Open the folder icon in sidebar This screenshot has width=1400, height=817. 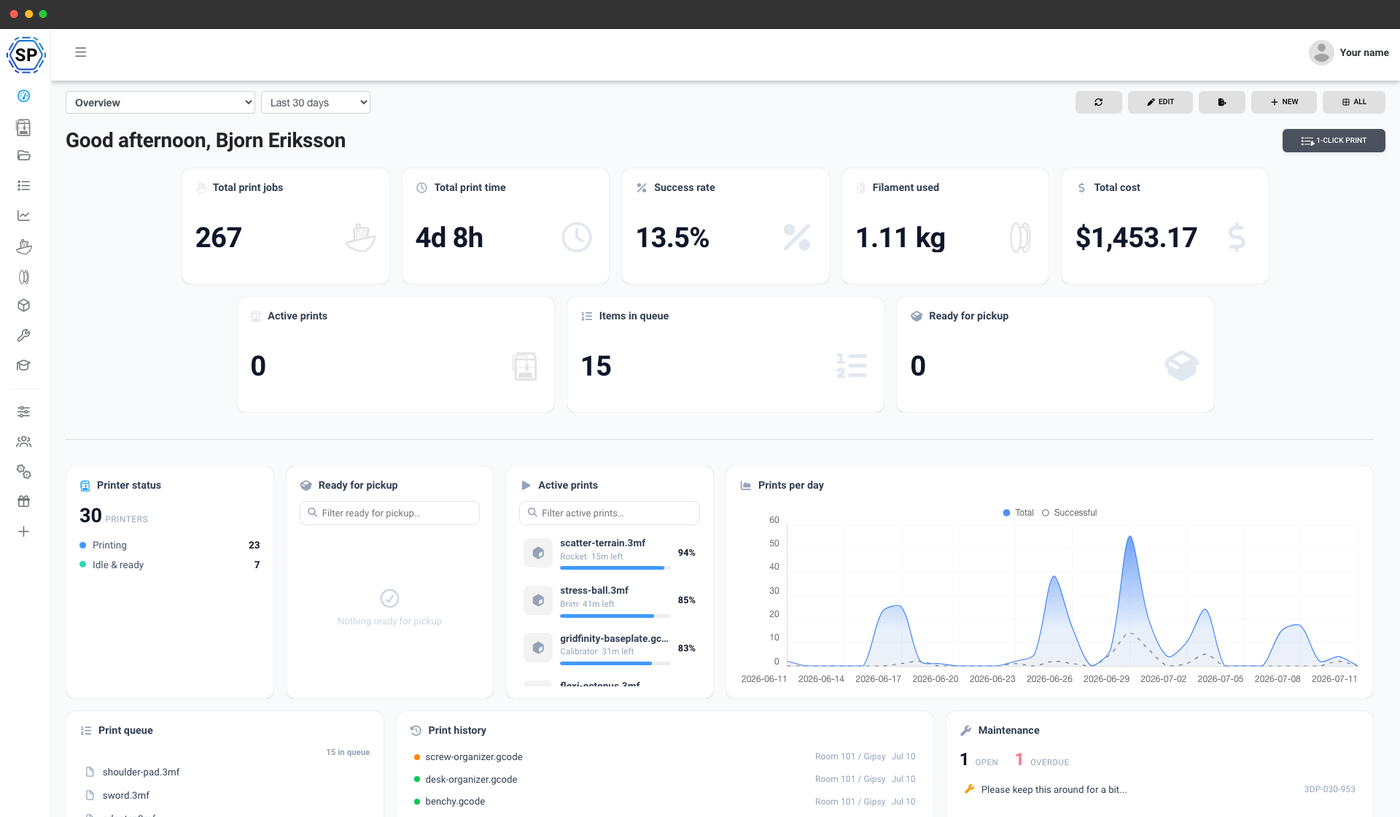point(24,155)
